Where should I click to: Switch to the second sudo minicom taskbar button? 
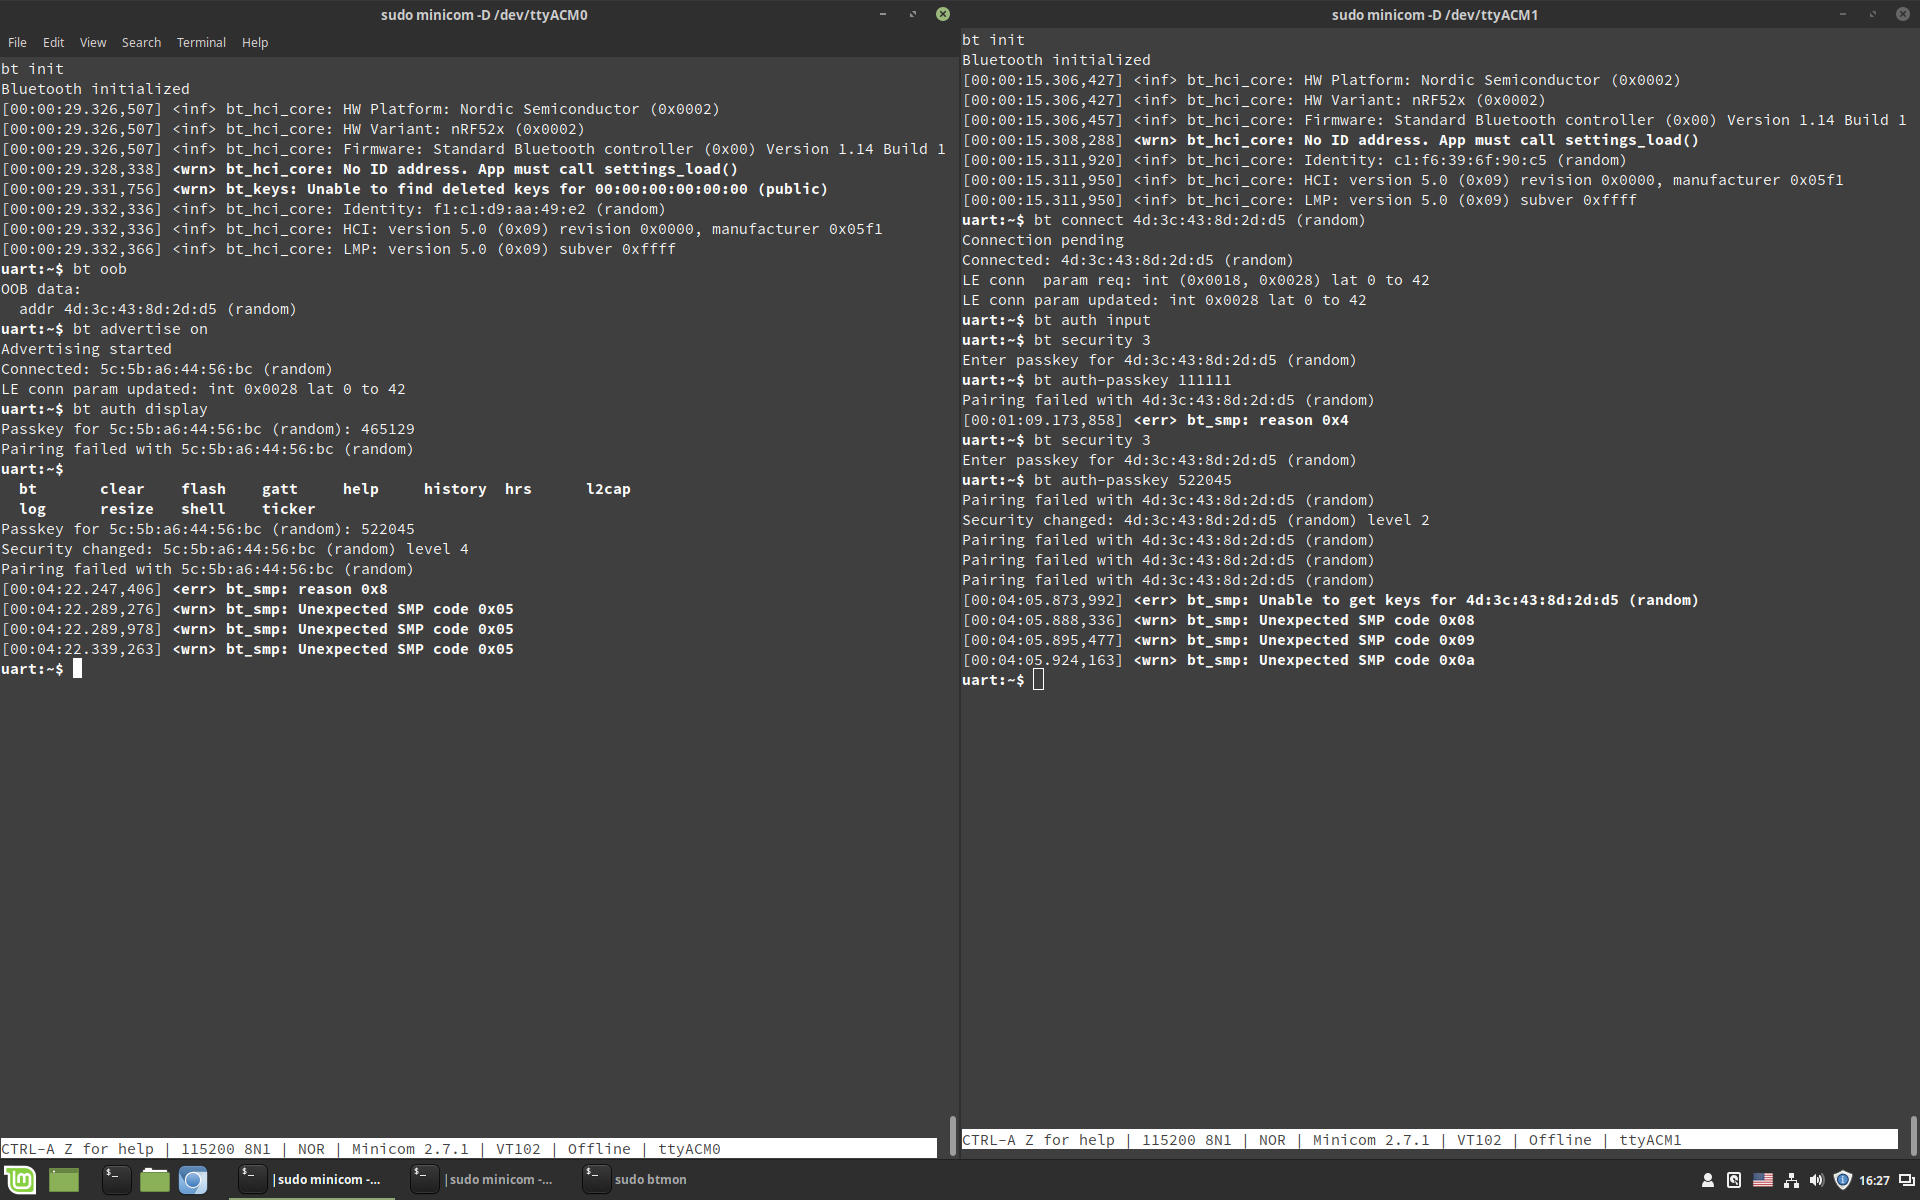pyautogui.click(x=490, y=1180)
